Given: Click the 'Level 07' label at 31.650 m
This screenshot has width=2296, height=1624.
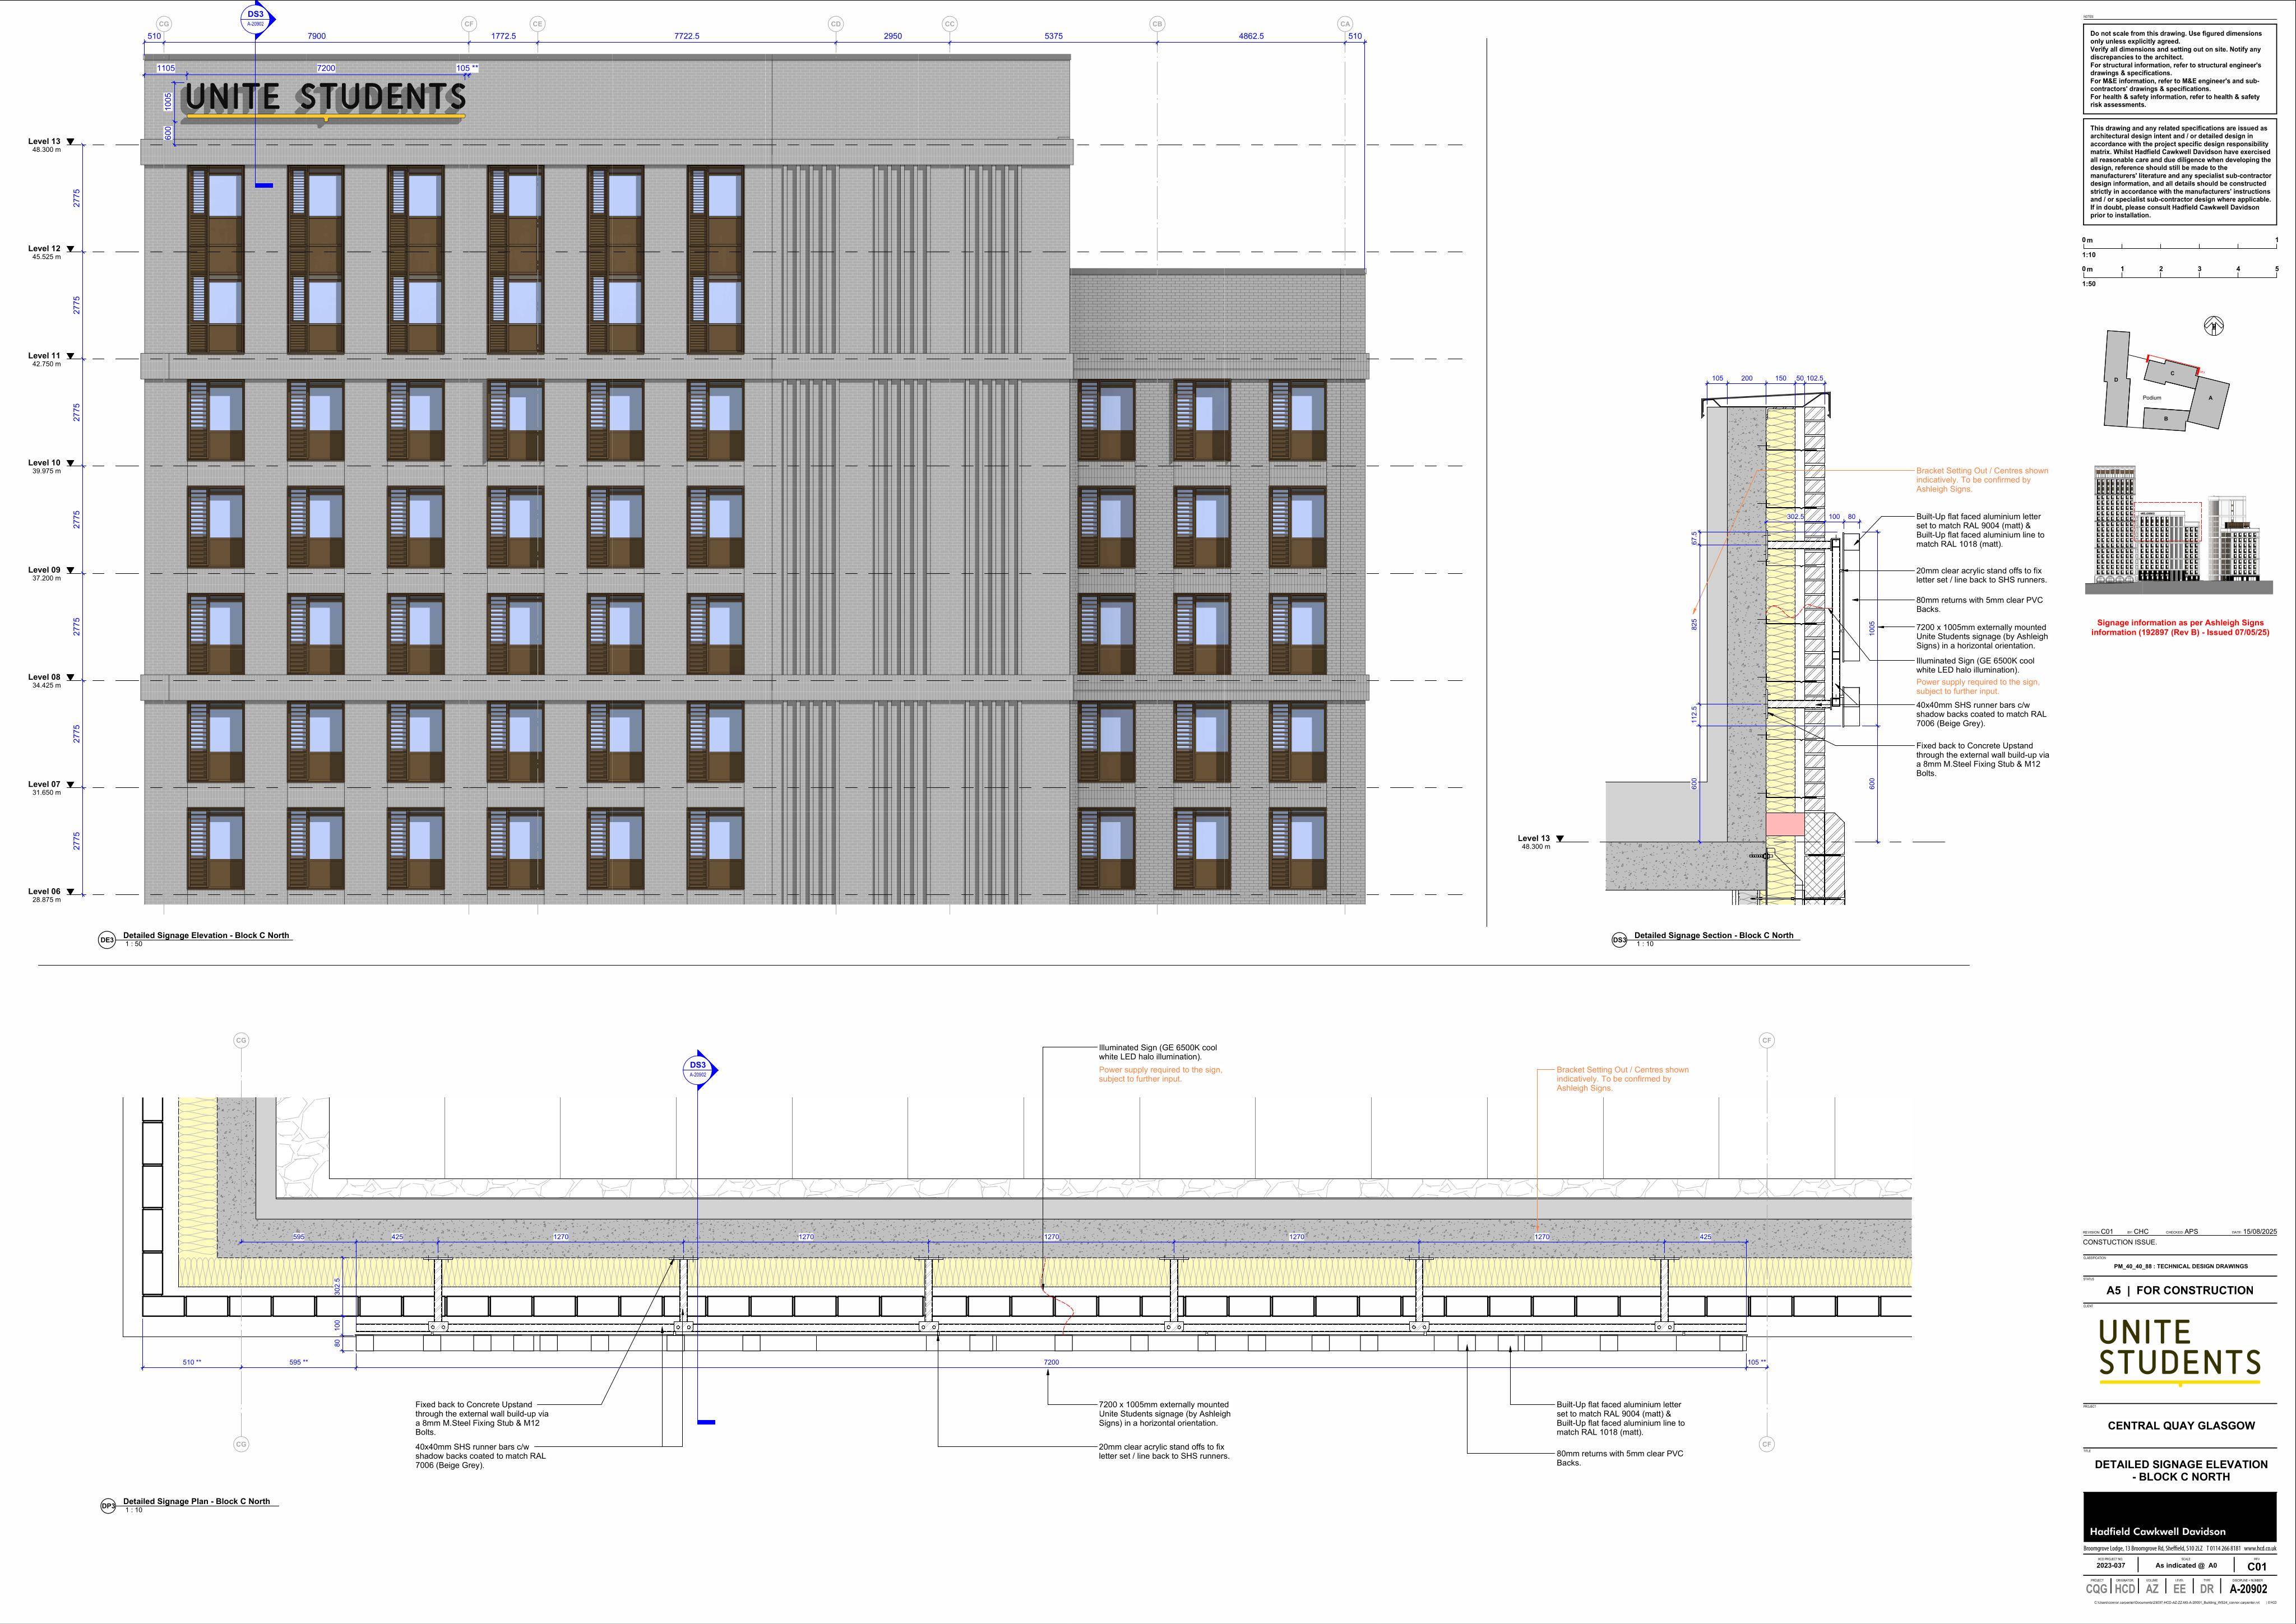Looking at the screenshot, I should pos(44,784).
